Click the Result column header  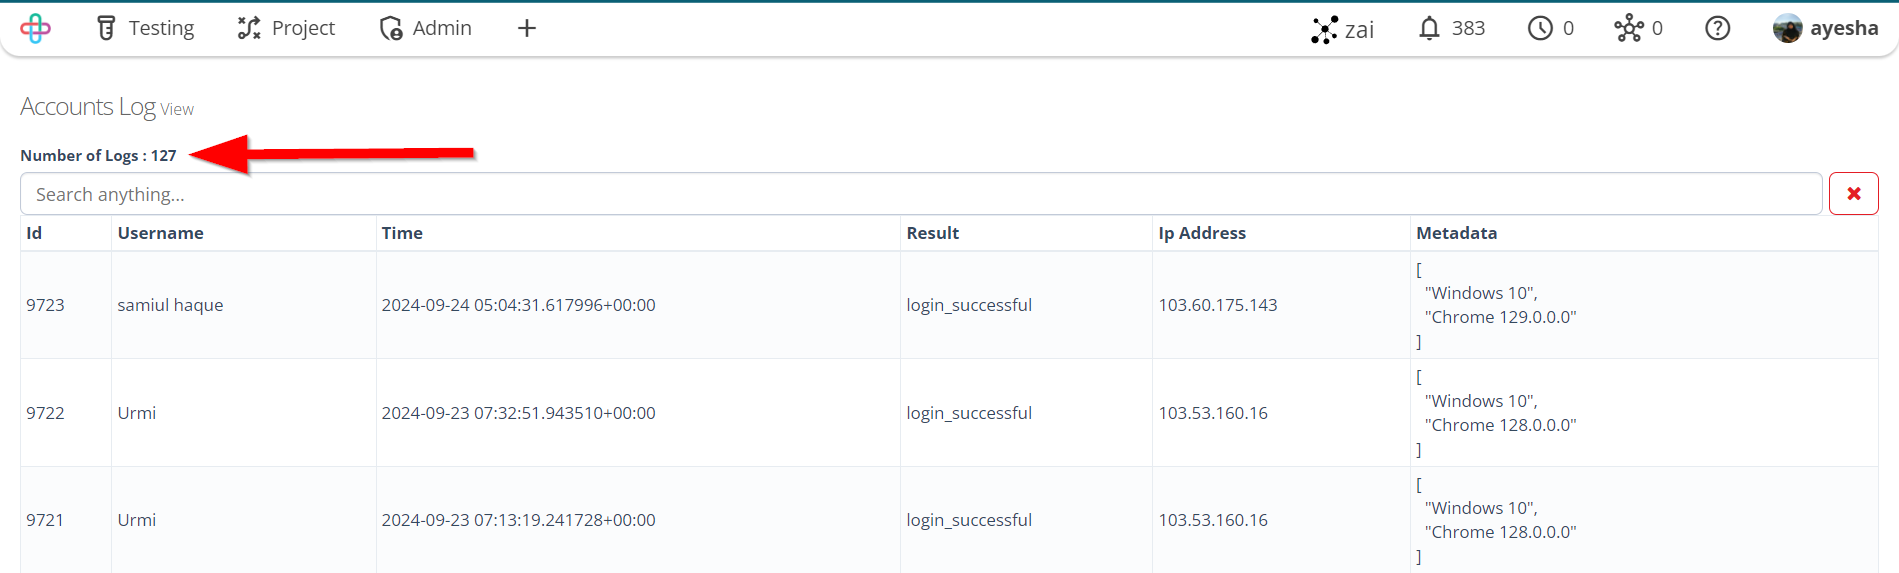pyautogui.click(x=933, y=233)
